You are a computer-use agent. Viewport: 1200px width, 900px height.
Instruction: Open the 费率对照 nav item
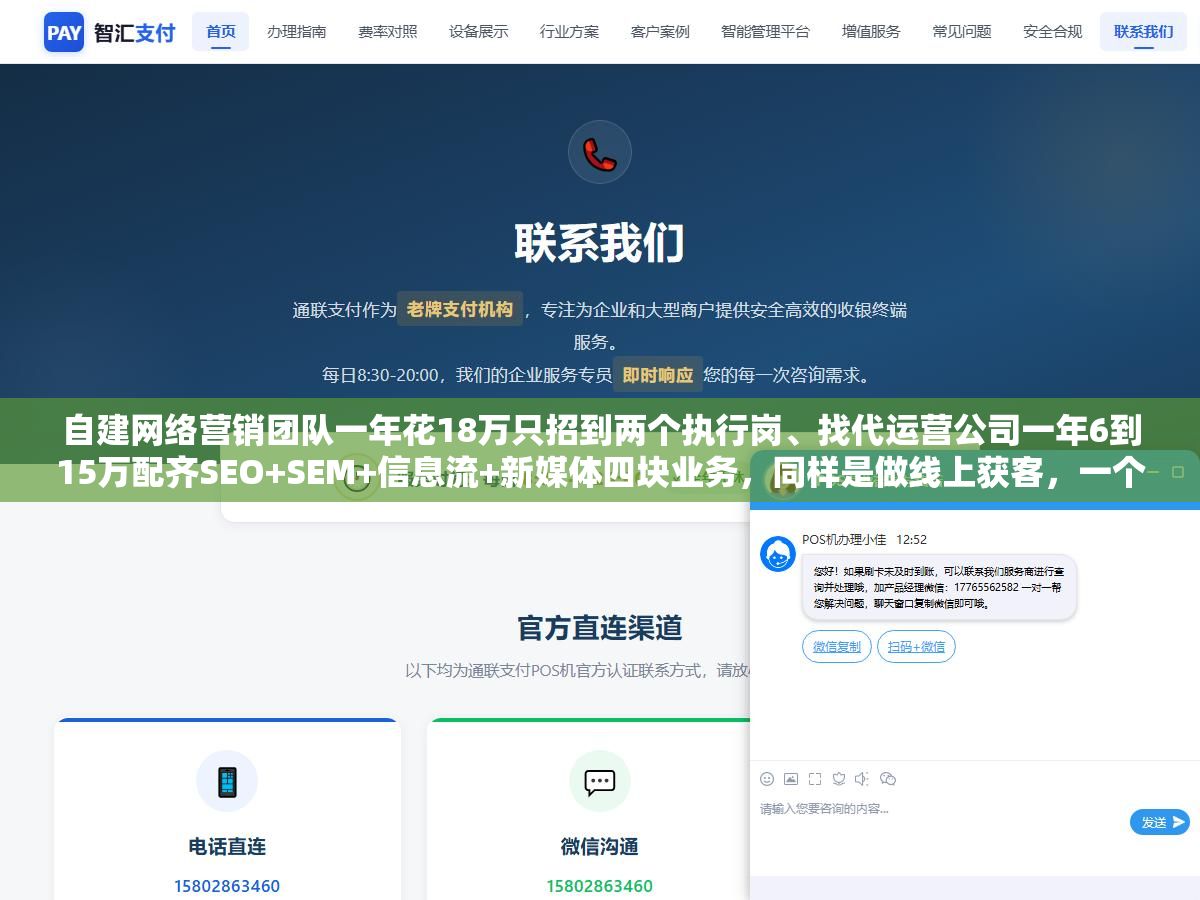coord(387,32)
